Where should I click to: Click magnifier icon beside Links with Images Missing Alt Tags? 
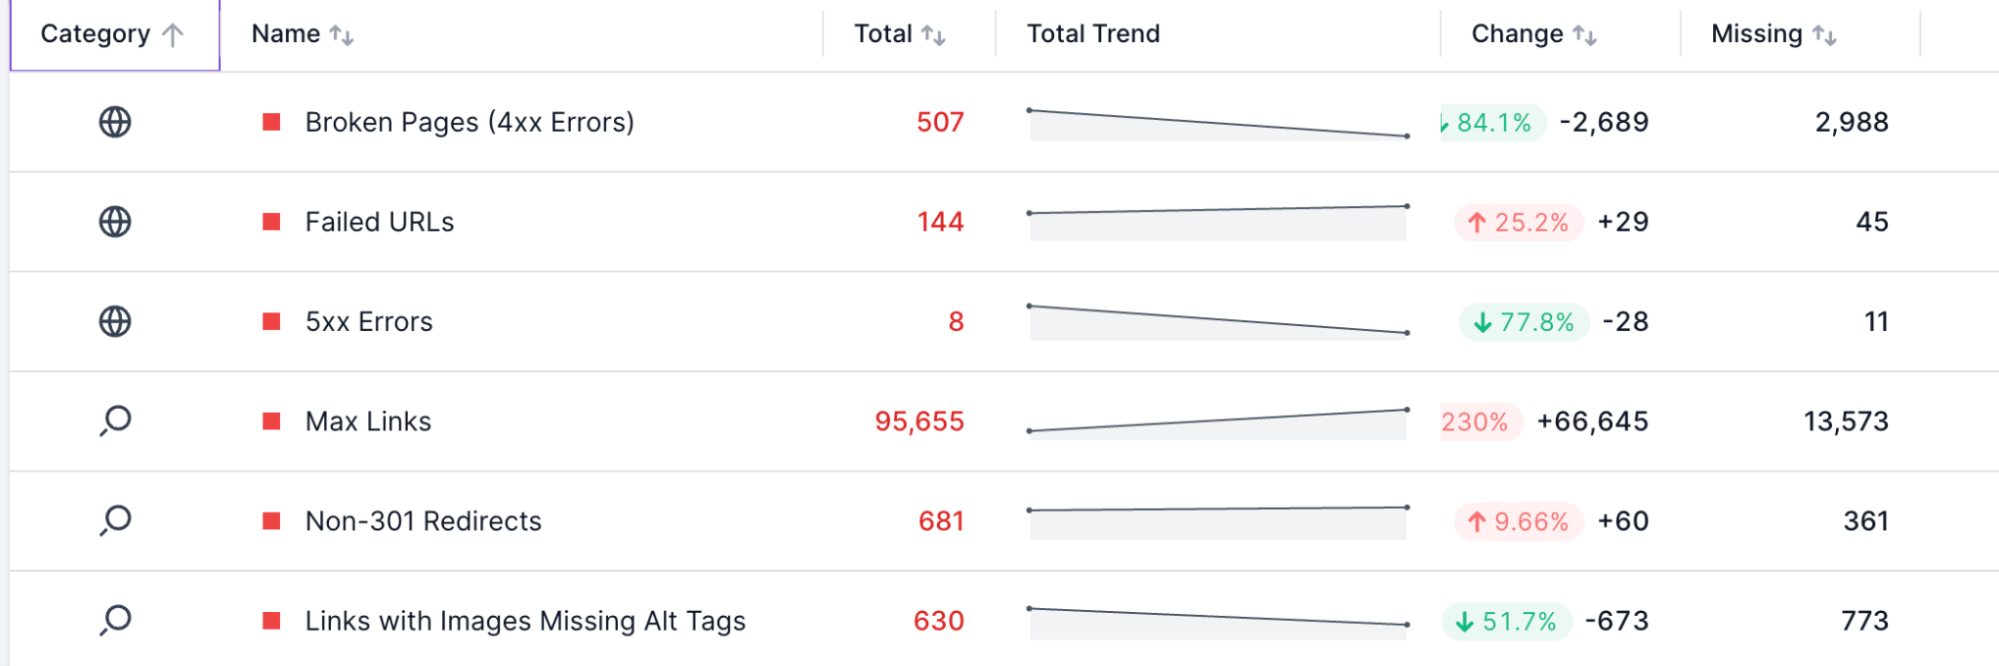(115, 621)
